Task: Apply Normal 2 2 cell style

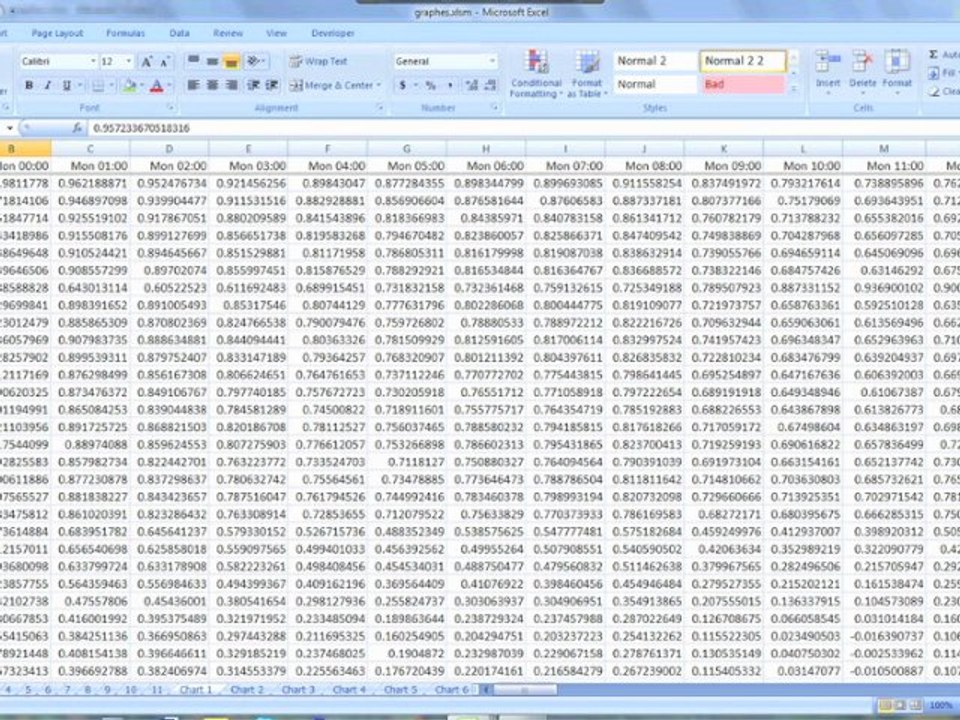Action: 743,61
